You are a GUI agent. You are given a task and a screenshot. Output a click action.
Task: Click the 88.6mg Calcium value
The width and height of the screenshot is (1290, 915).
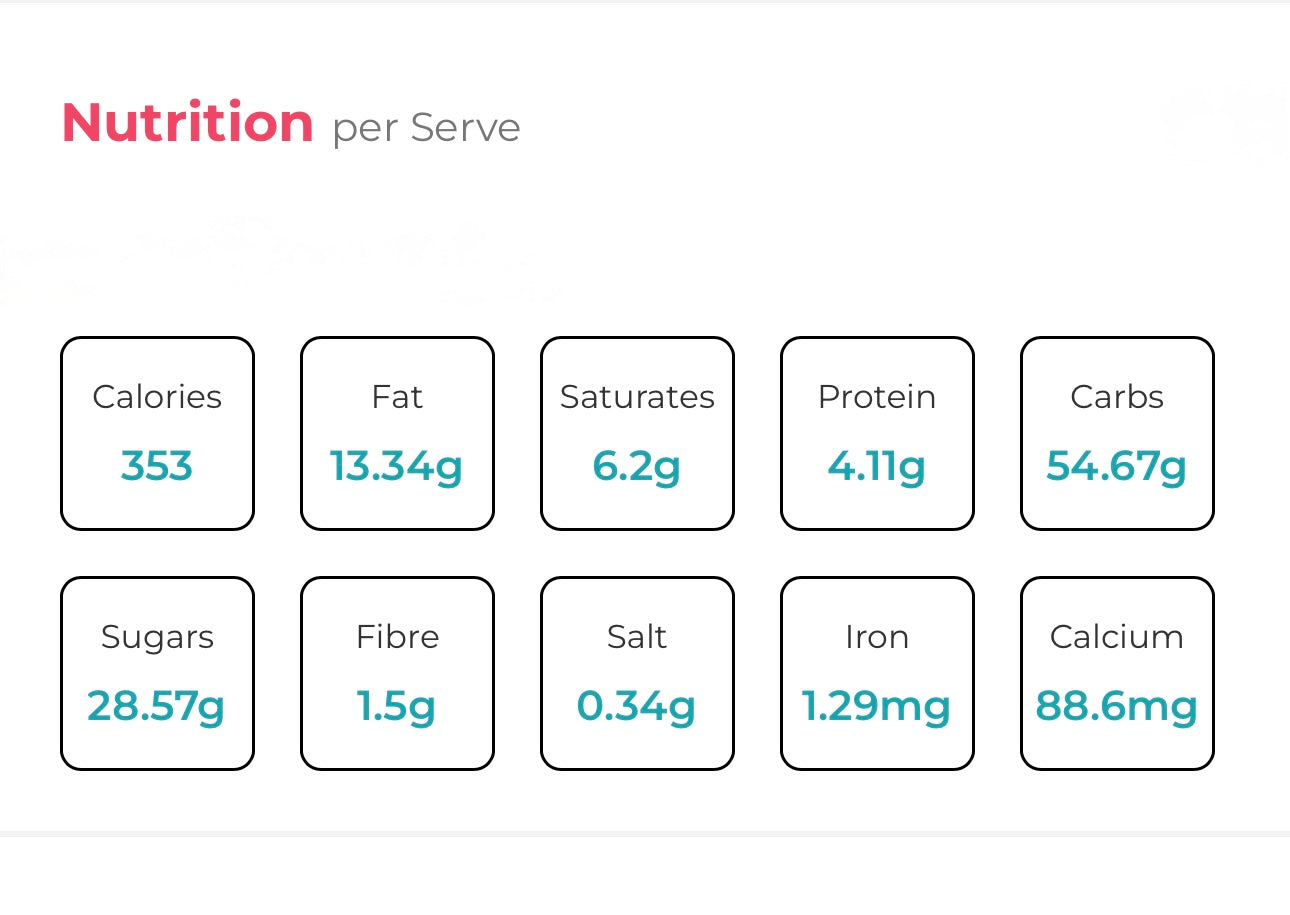(1117, 706)
